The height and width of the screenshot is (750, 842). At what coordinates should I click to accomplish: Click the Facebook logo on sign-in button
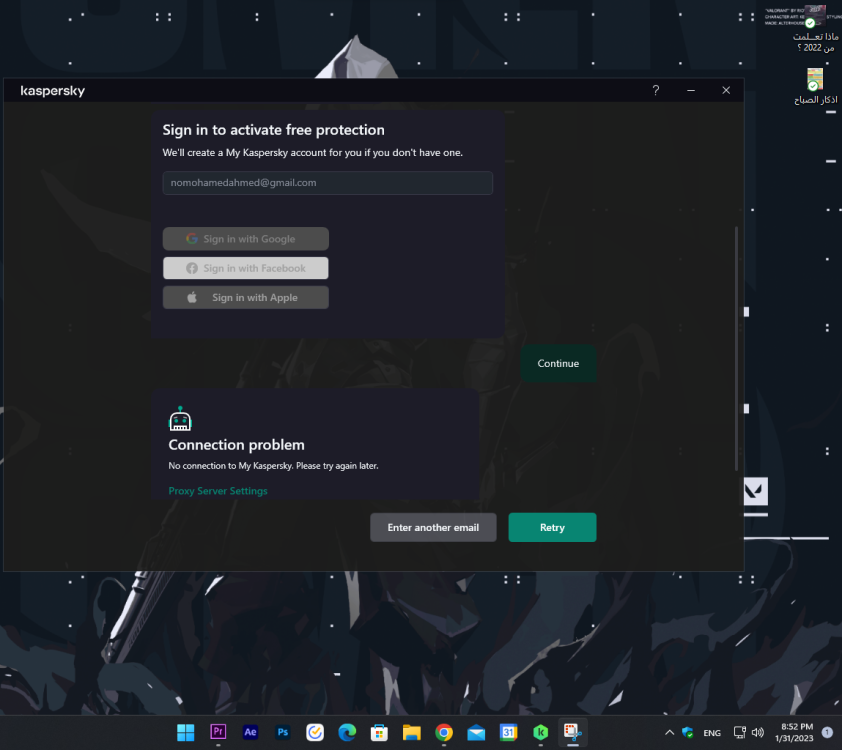tap(192, 268)
